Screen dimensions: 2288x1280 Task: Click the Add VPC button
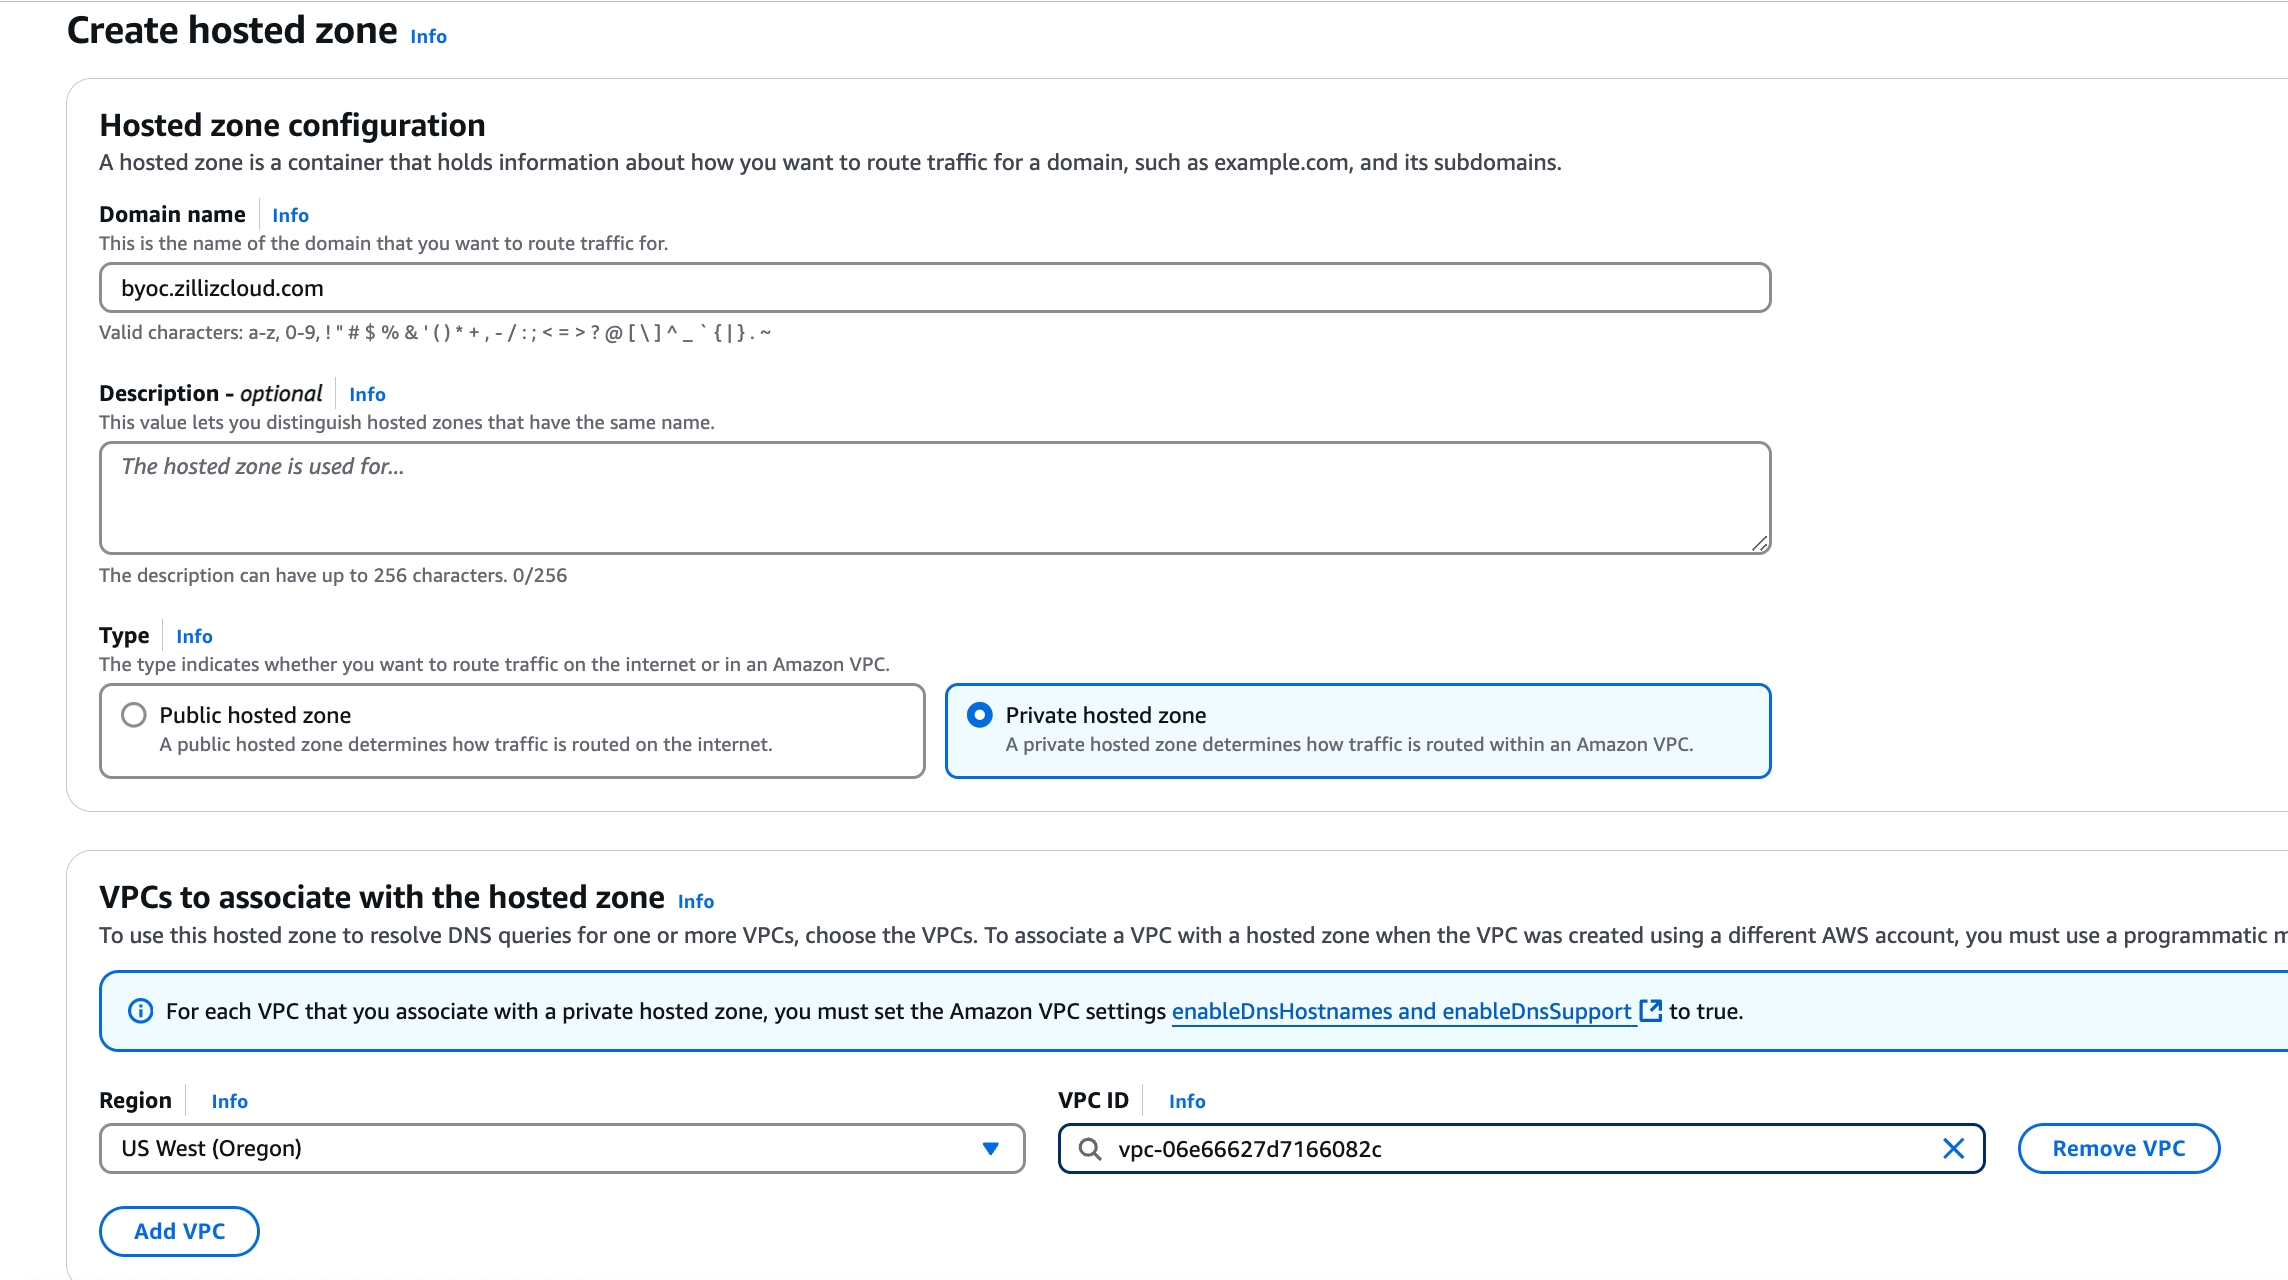(x=181, y=1230)
